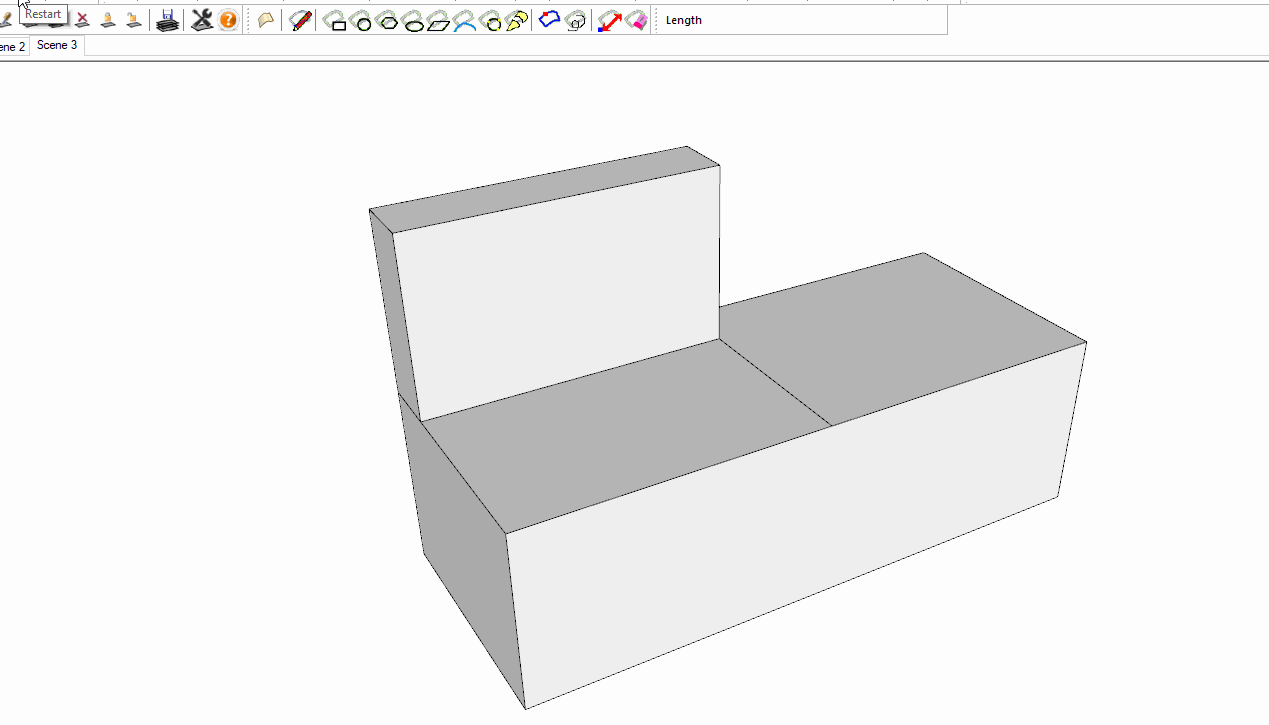Viewport: 1269px width, 725px height.
Task: Open the wrench and screwdriver settings icon
Action: coord(202,20)
